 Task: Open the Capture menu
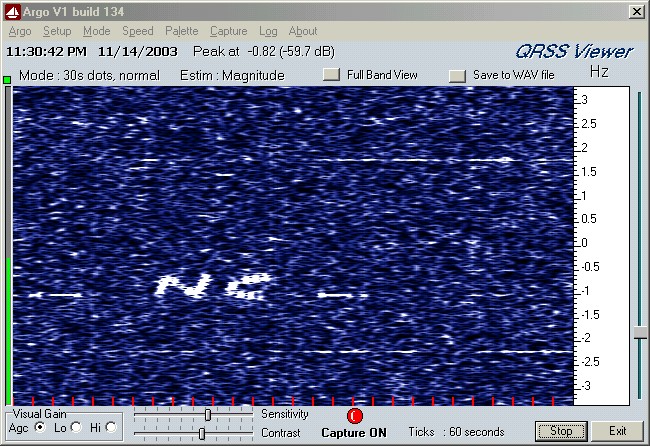[228, 31]
